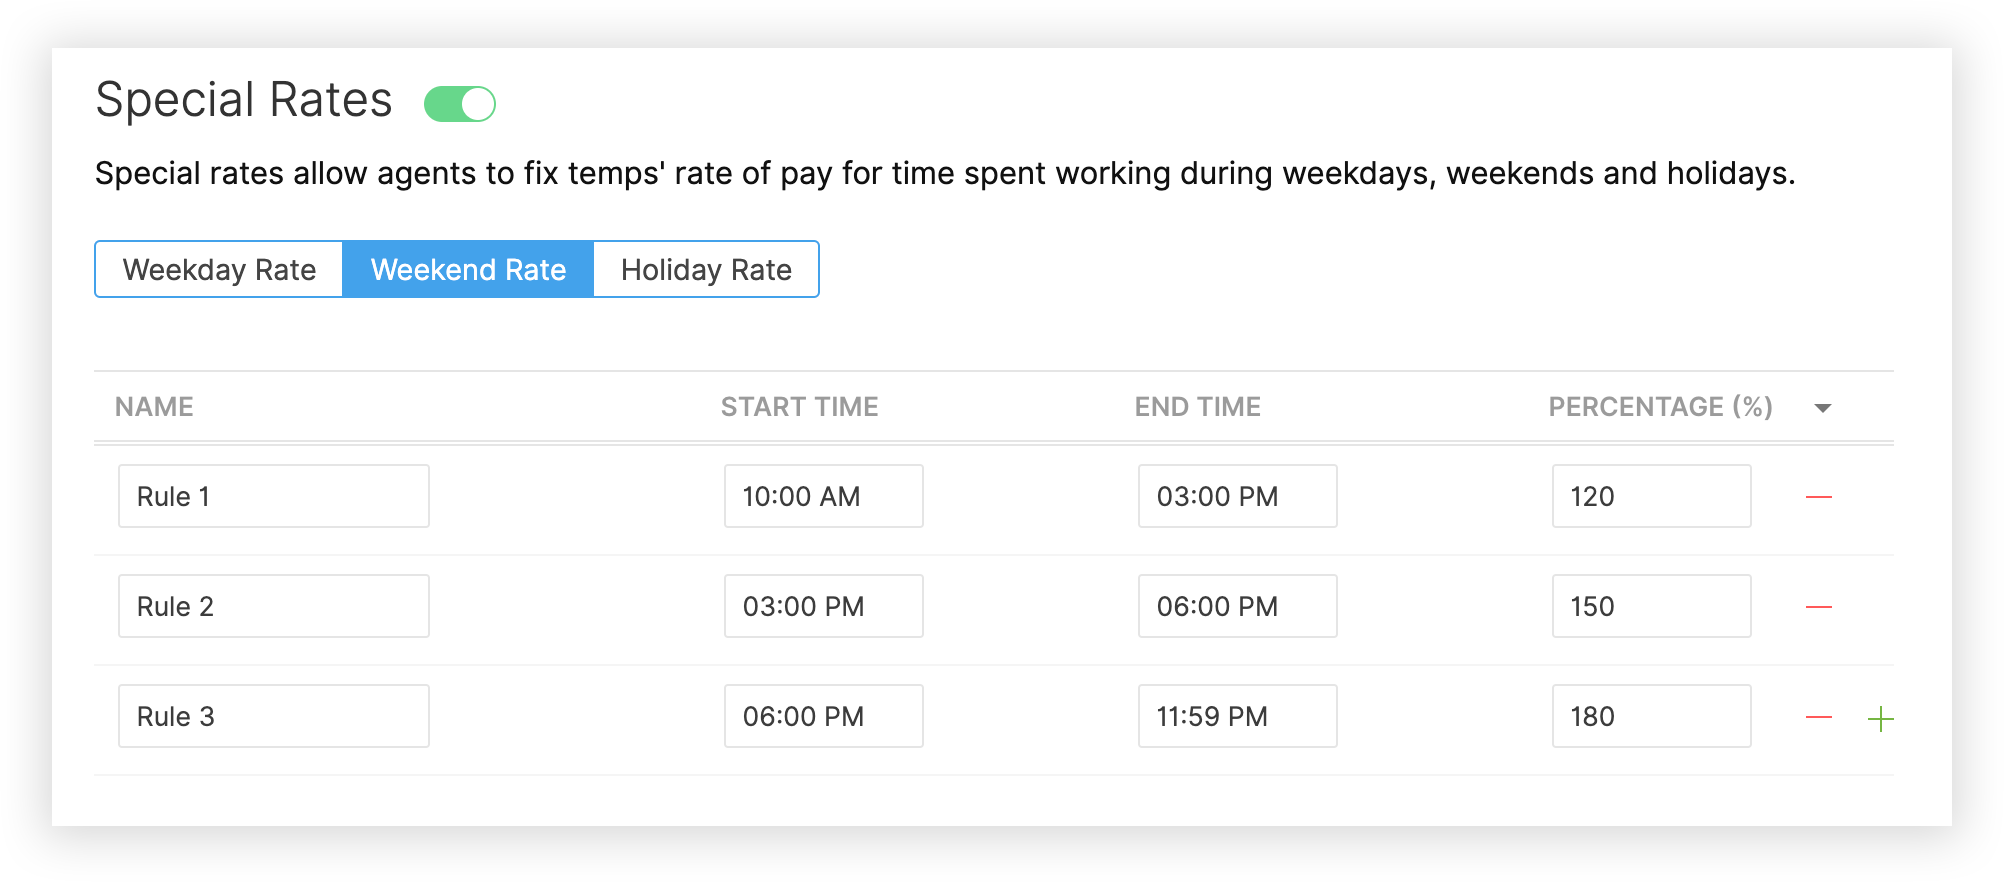The width and height of the screenshot is (2004, 882).
Task: Remove Rule 3 with red minus icon
Action: (x=1818, y=717)
